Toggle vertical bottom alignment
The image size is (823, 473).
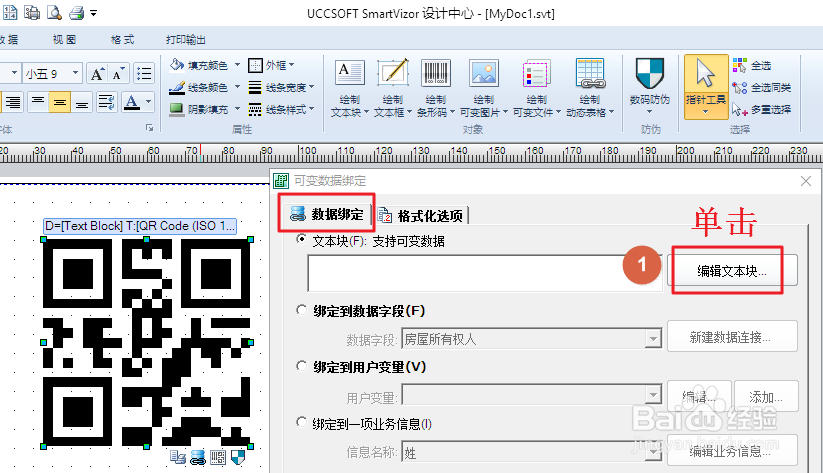click(81, 102)
